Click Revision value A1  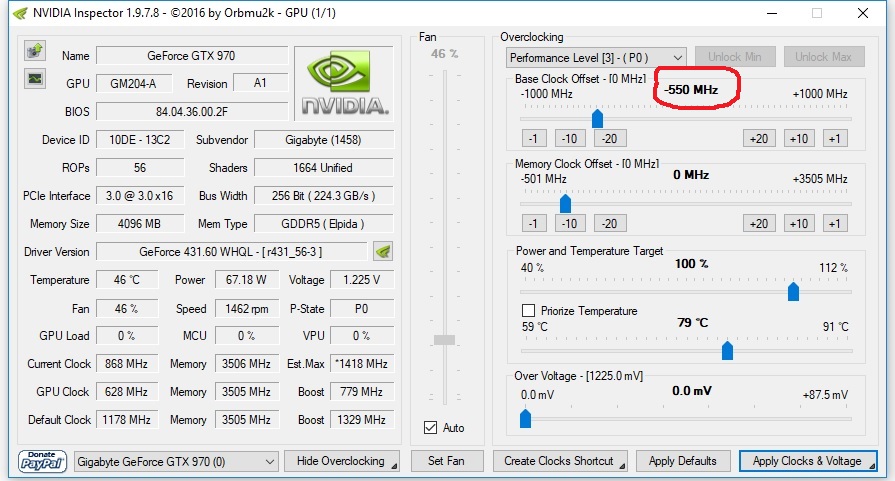(x=260, y=83)
